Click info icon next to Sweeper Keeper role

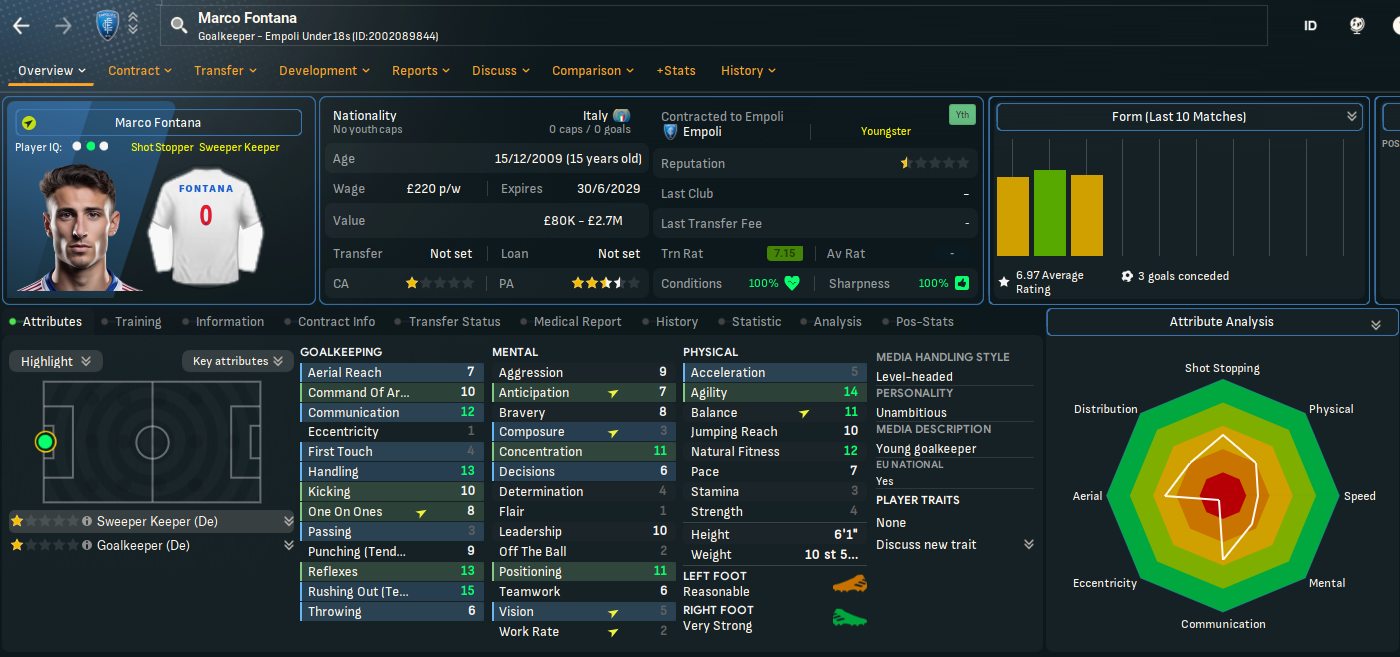[87, 521]
